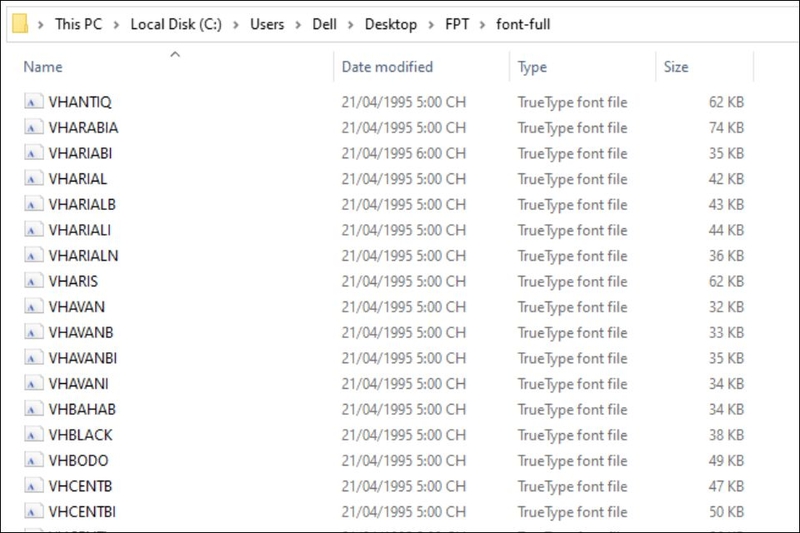Sort files by Date modified column
Viewport: 800px width, 533px height.
pos(387,67)
